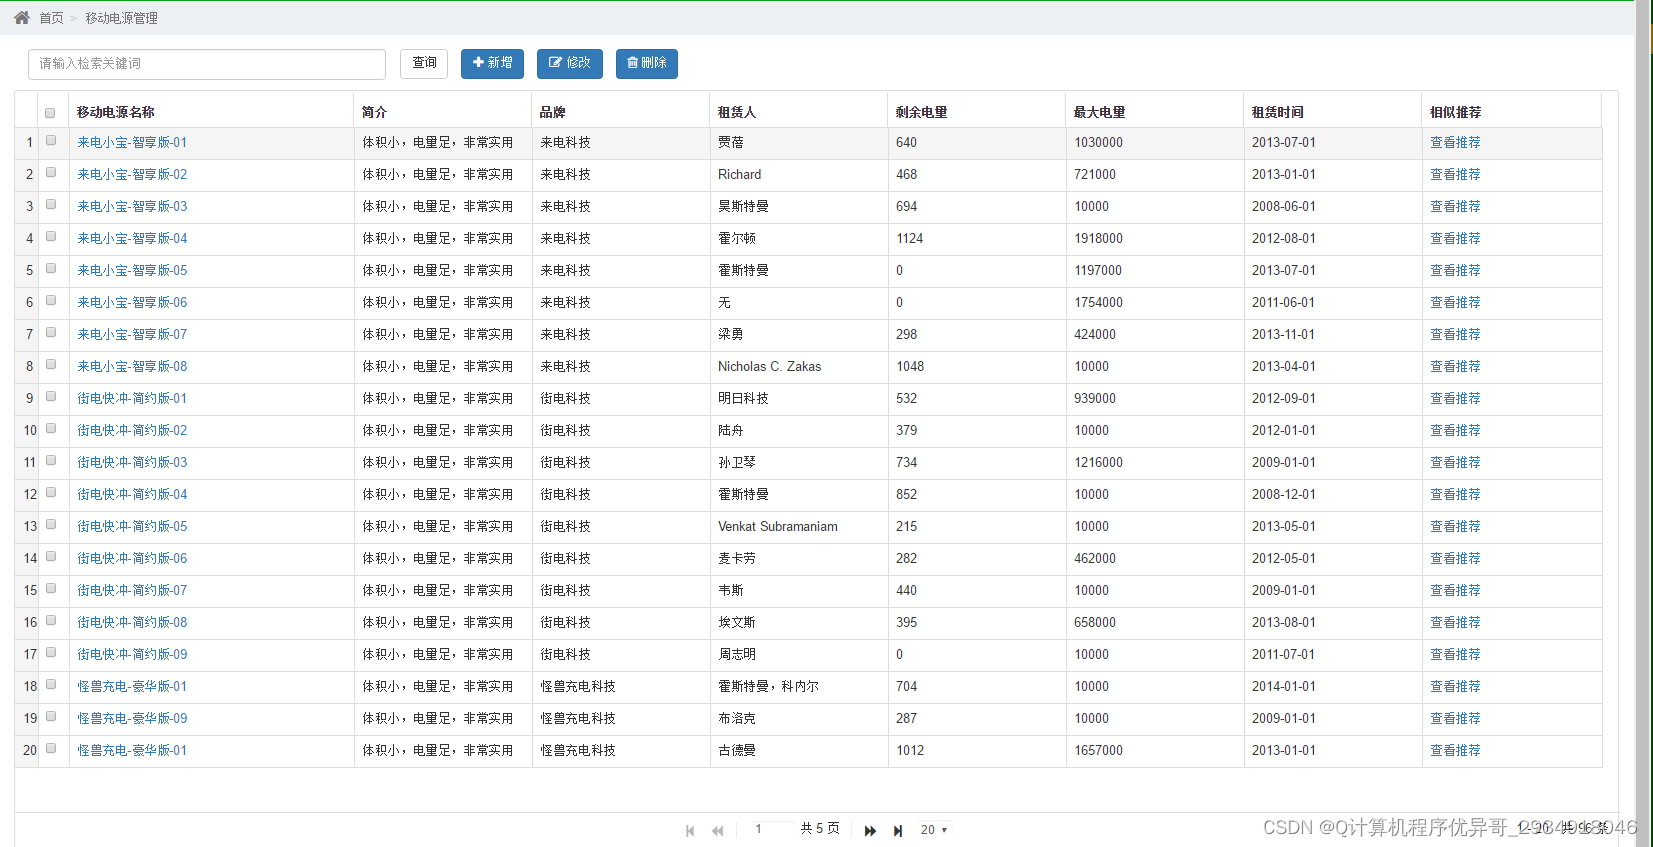Viewport: 1653px width, 847px height.
Task: Open 怪兽充电-豪华版-01 link in row 18
Action: (132, 686)
